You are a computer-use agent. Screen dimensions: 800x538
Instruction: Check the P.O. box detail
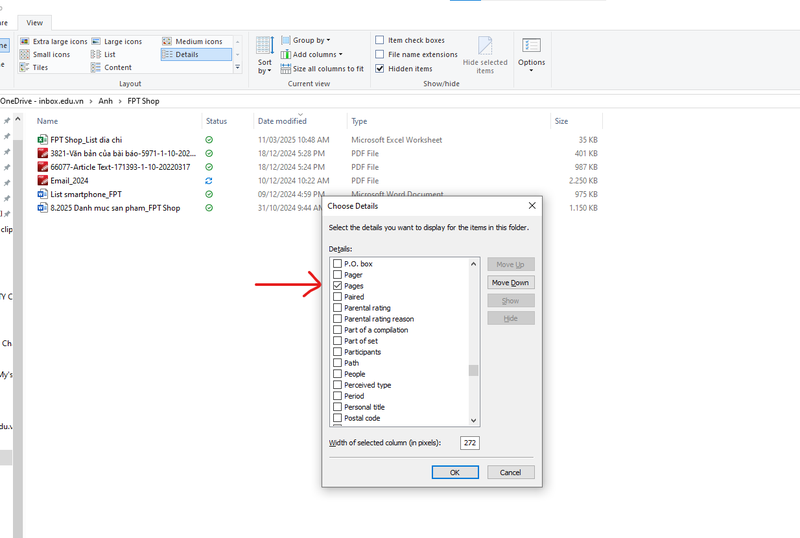click(337, 264)
